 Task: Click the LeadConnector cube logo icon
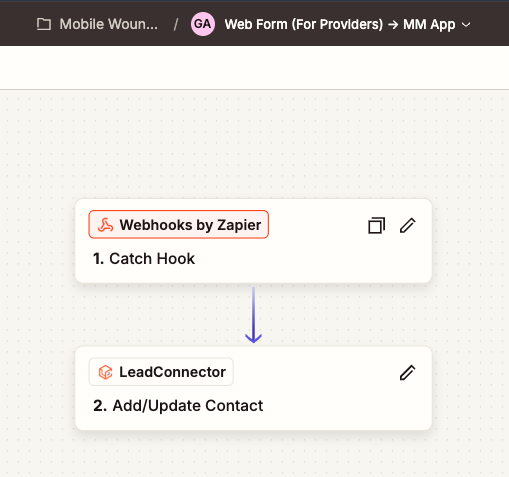click(x=105, y=372)
